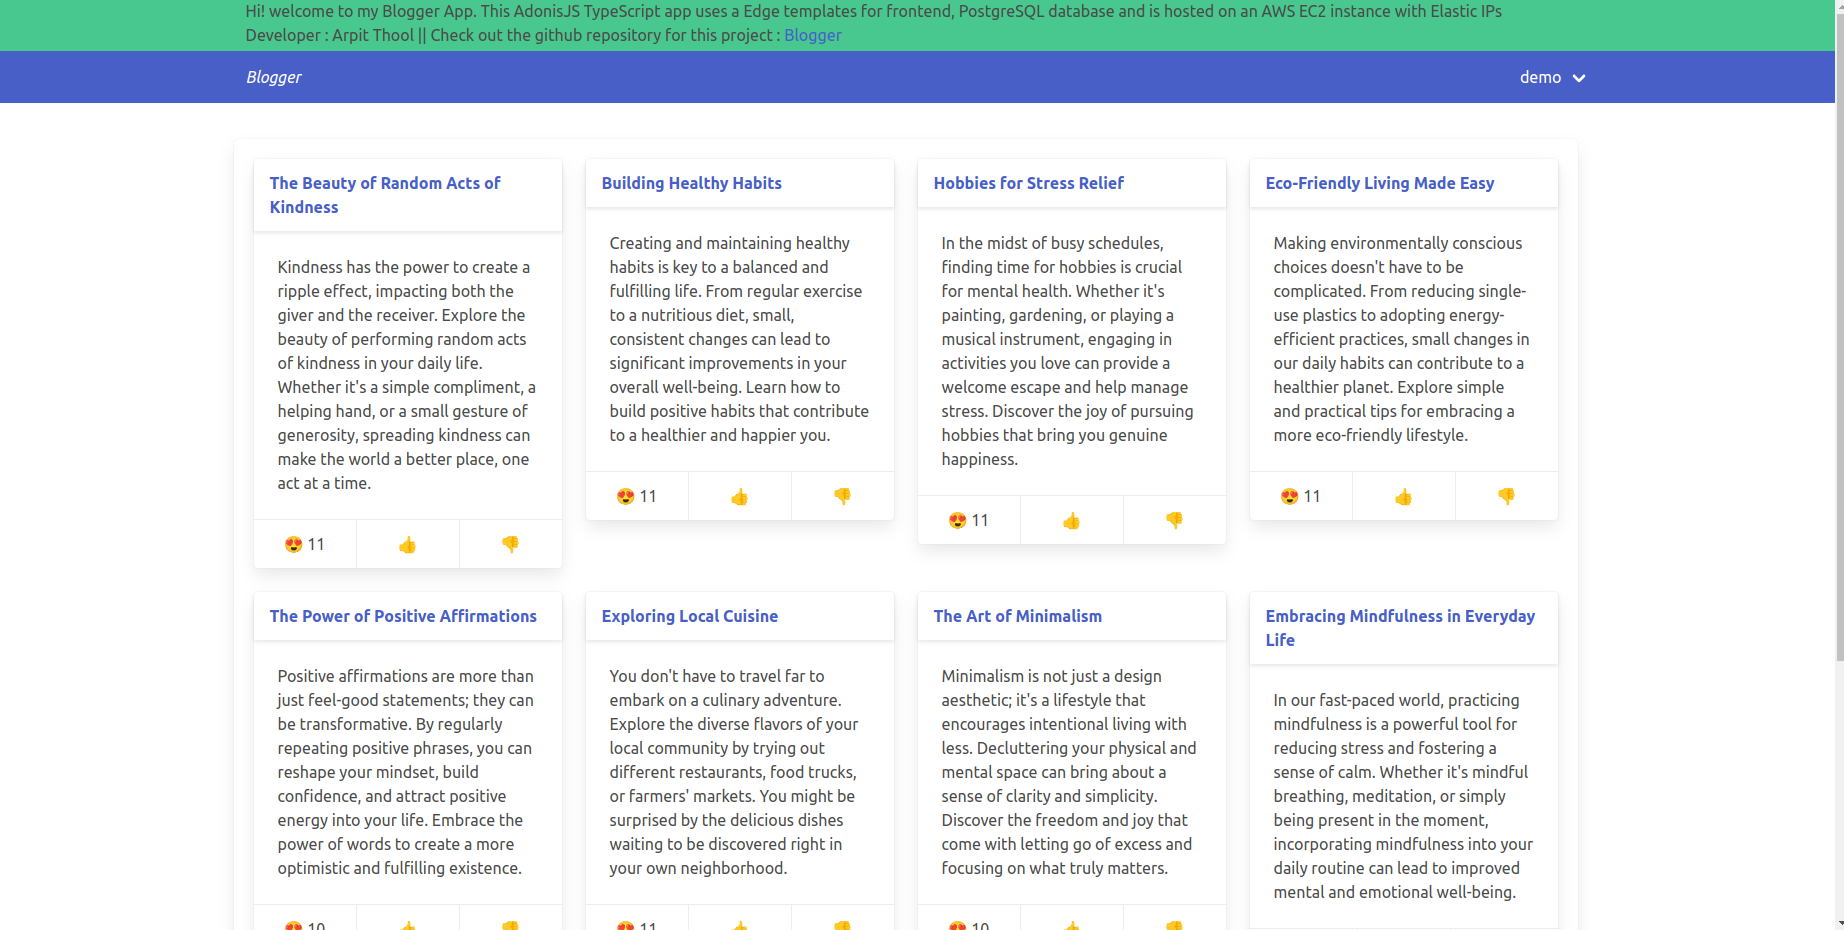The image size is (1844, 930).
Task: Toggle the like on The Beauty of Random Acts of Kindness
Action: [407, 543]
